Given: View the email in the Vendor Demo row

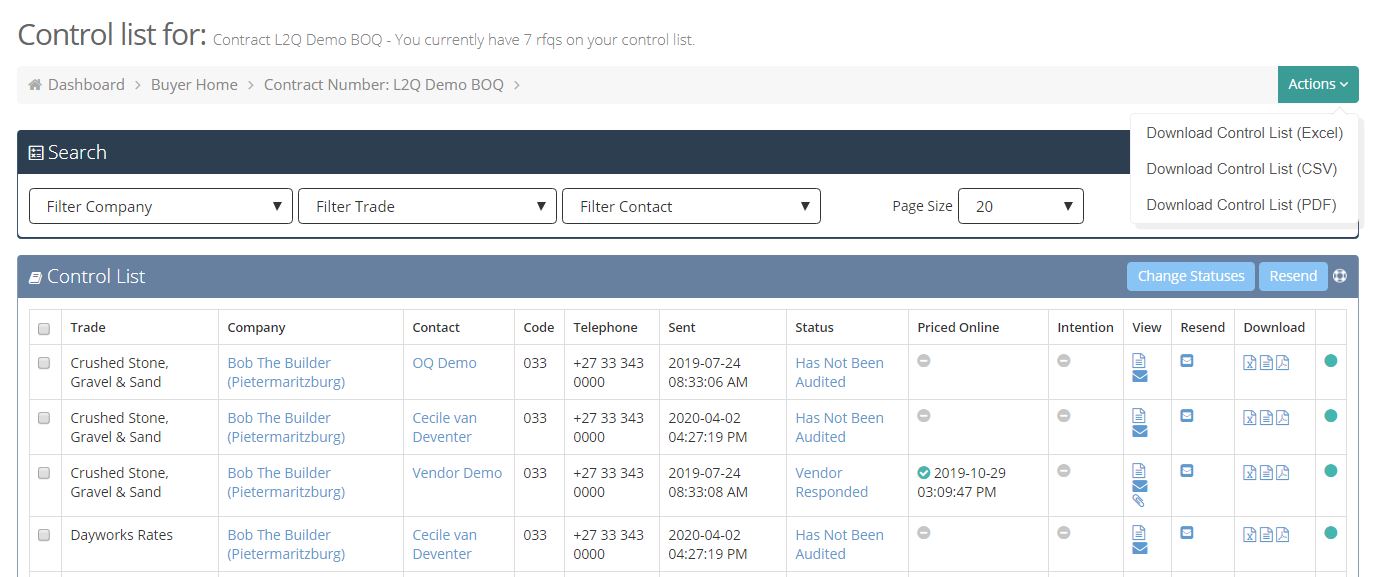Looking at the screenshot, I should [x=1139, y=487].
